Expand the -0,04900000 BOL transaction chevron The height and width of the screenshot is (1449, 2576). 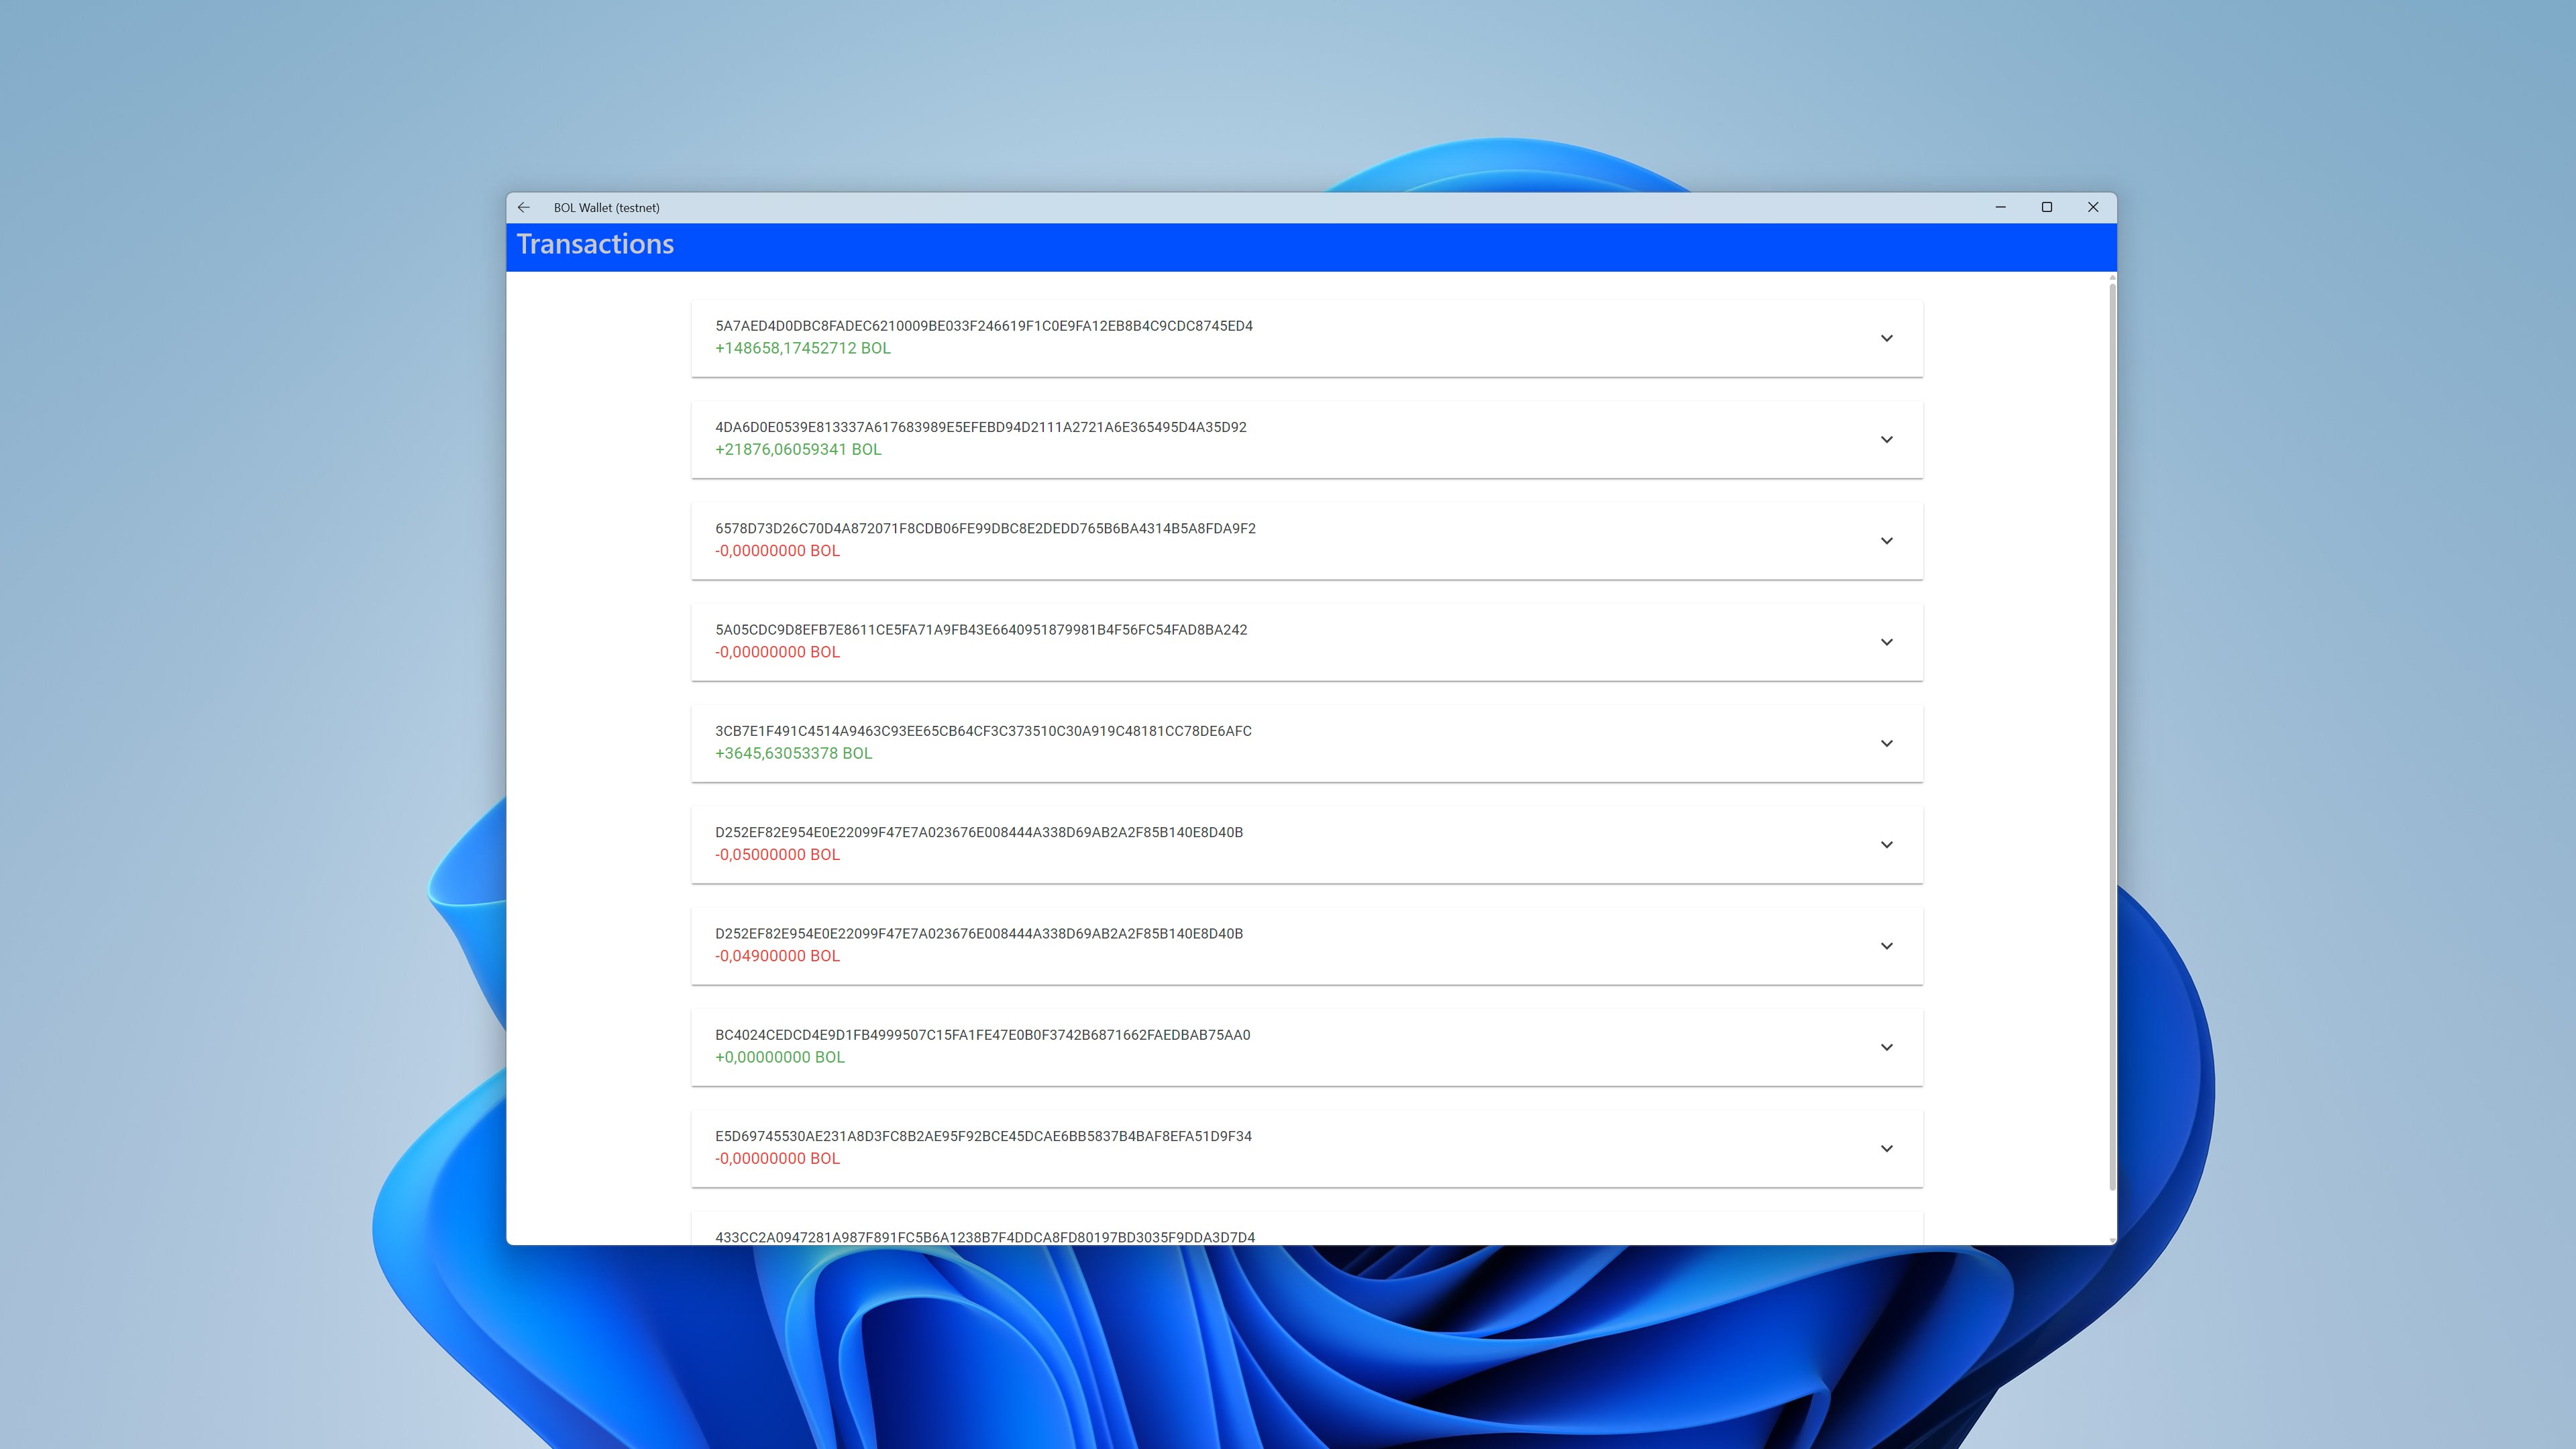[1886, 946]
